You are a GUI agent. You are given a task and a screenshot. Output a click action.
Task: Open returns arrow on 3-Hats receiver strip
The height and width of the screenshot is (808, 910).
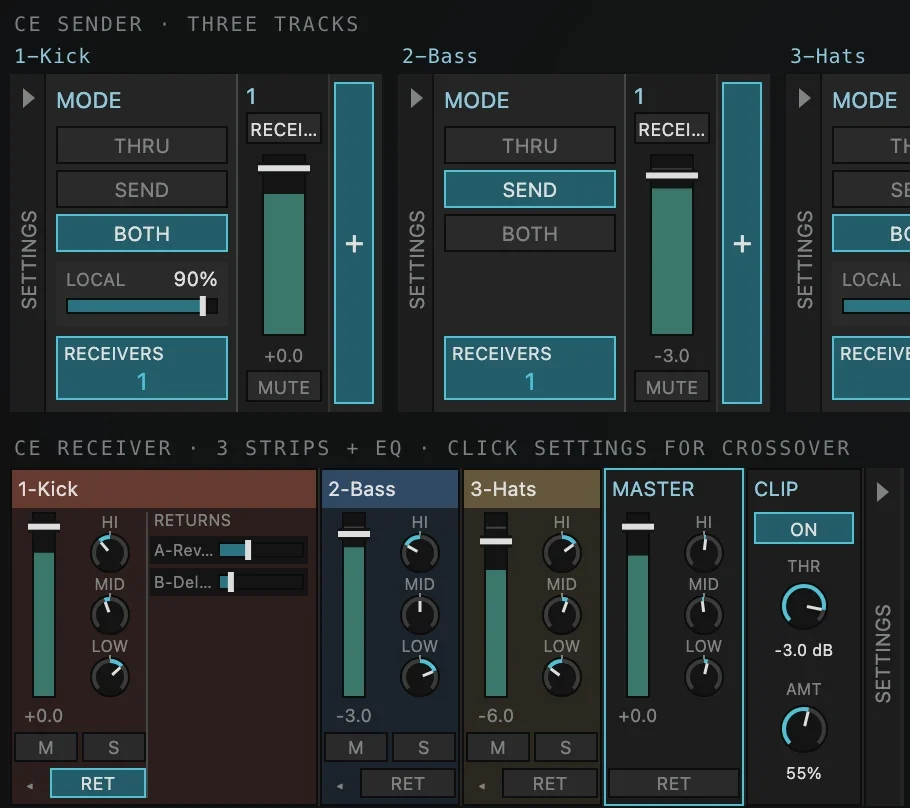point(482,786)
